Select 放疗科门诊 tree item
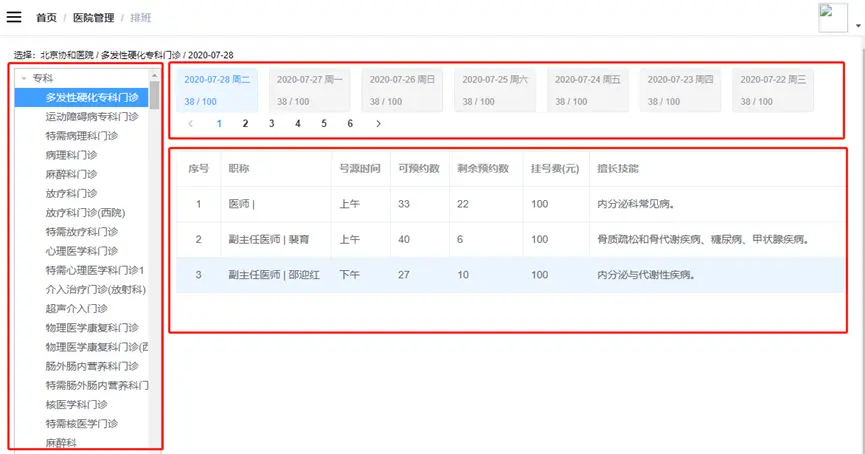Screen dimensions: 865x454 [71, 193]
